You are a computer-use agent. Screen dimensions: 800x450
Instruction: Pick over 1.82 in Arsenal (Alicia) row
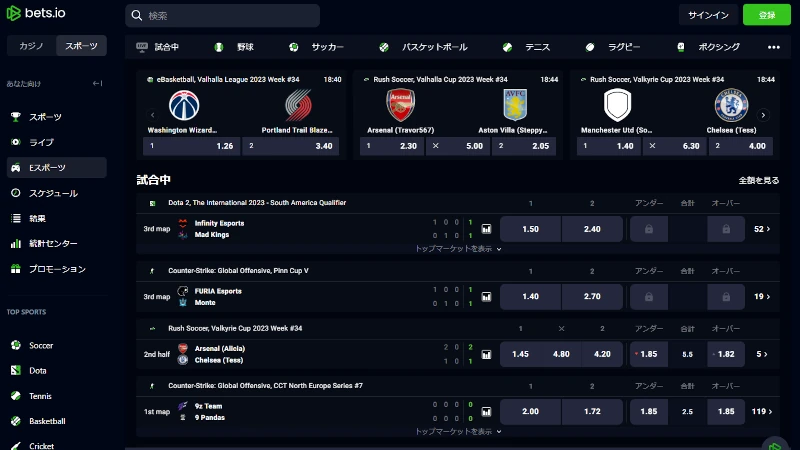(726, 354)
